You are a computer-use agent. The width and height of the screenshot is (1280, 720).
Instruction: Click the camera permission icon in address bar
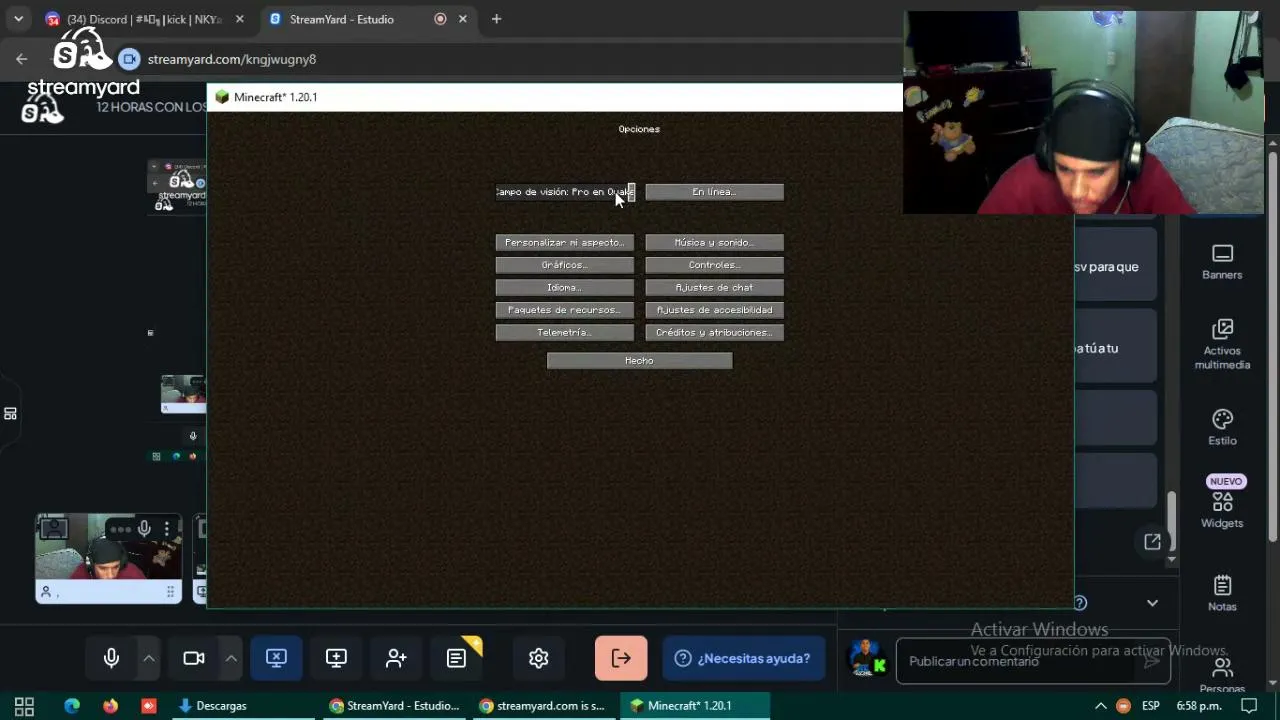[x=128, y=59]
